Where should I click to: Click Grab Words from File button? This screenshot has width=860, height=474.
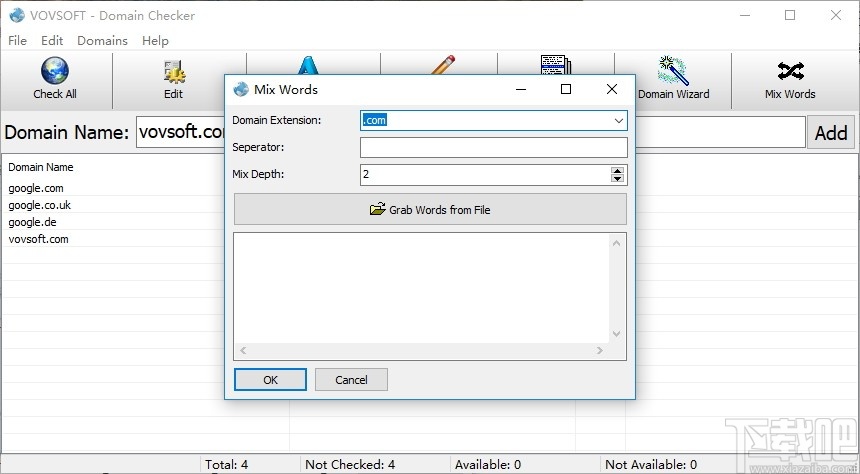click(x=430, y=209)
